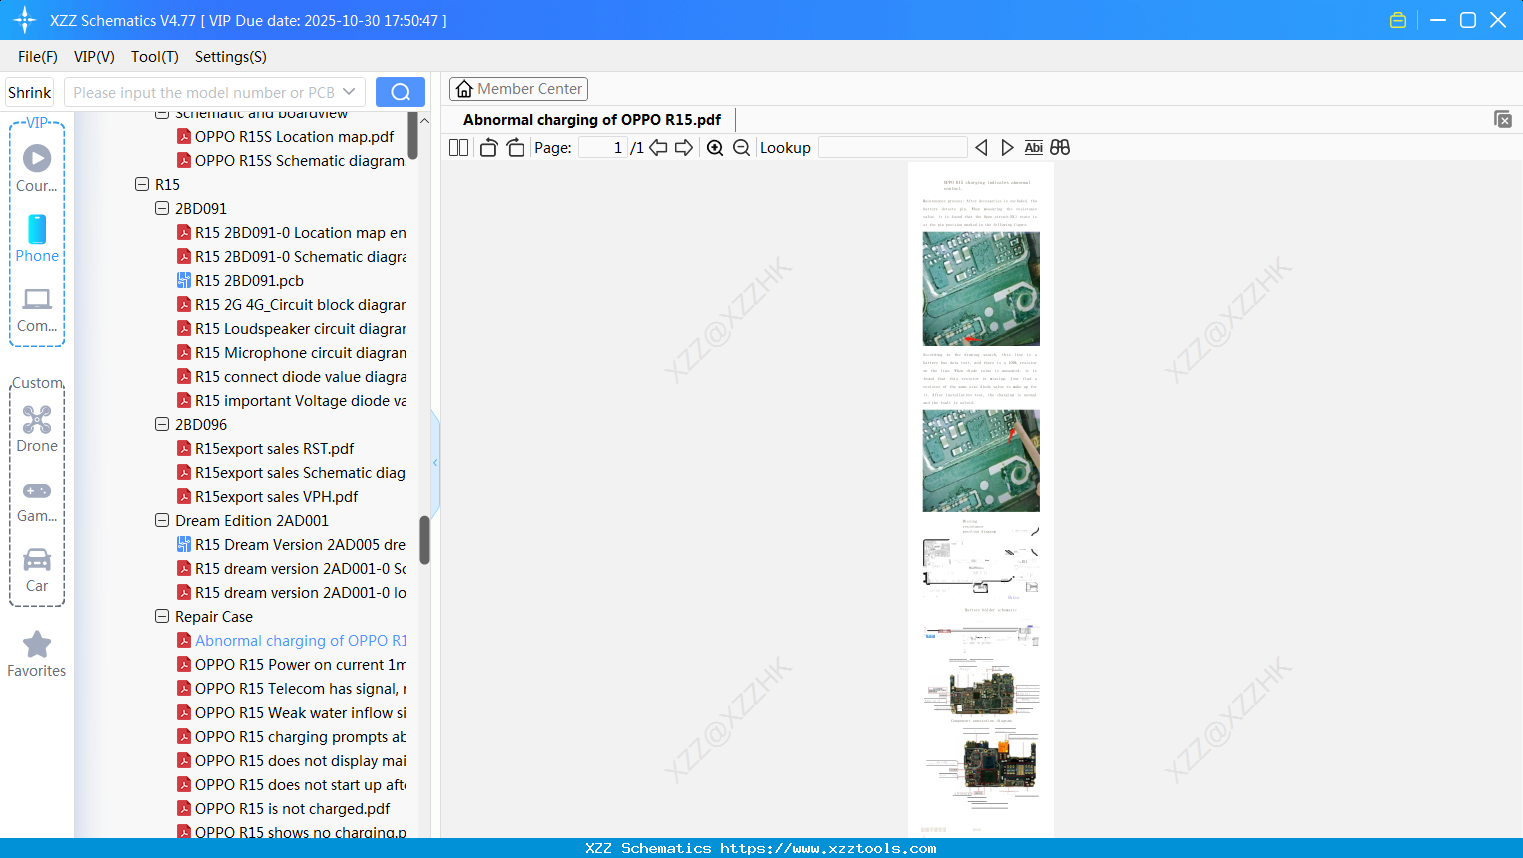
Task: Open the Member Center
Action: pyautogui.click(x=518, y=89)
